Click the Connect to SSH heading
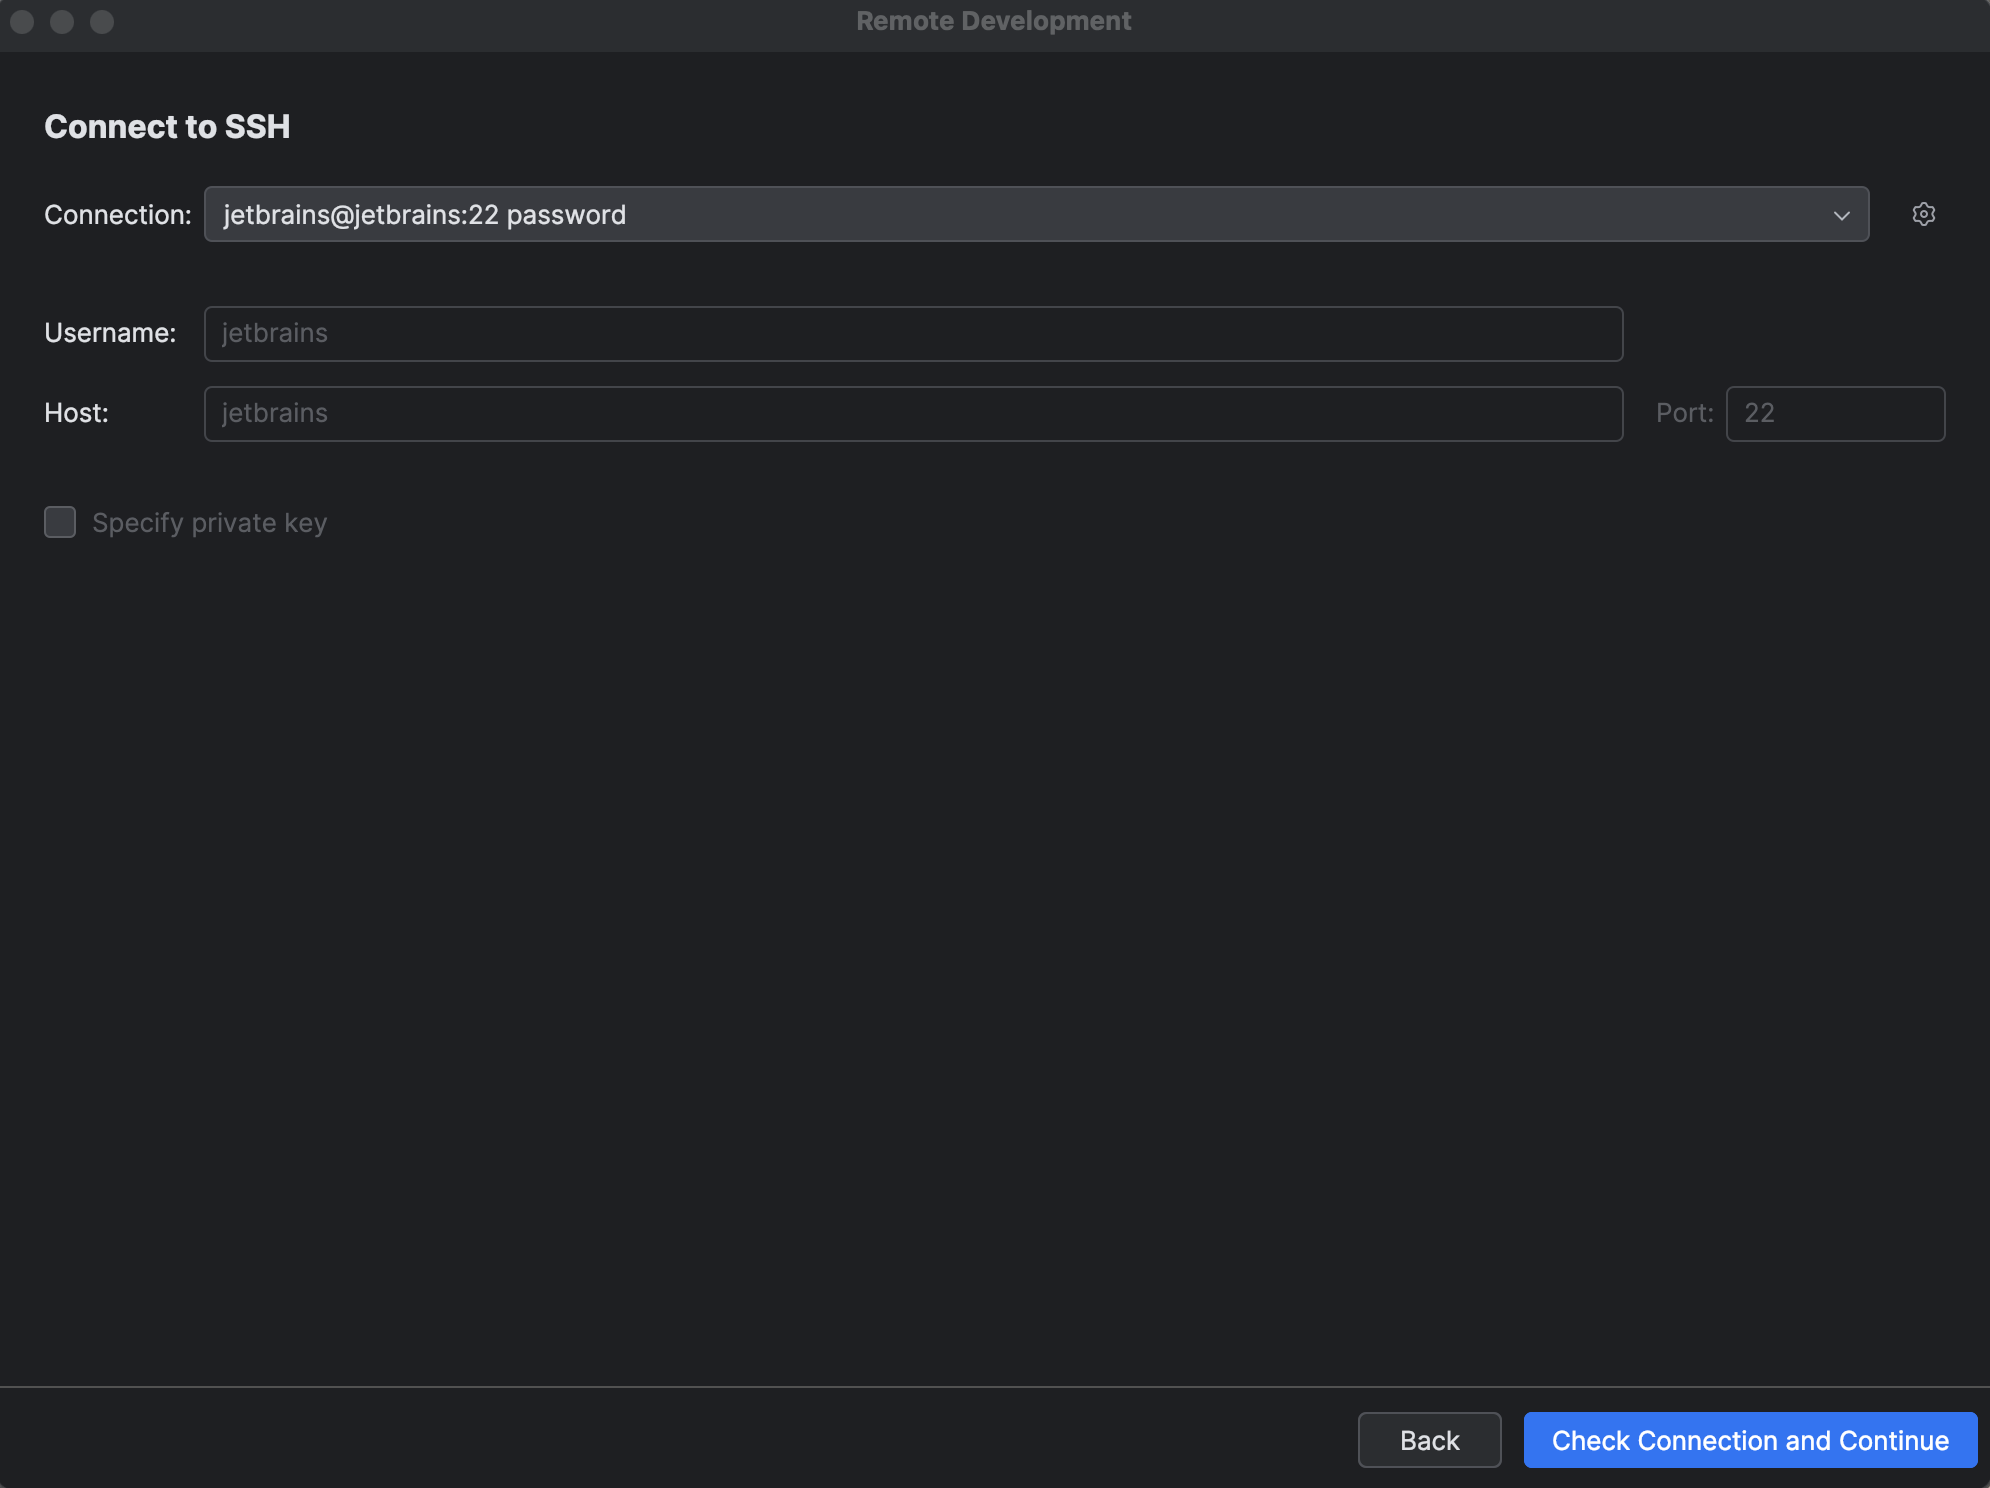 pyautogui.click(x=167, y=126)
